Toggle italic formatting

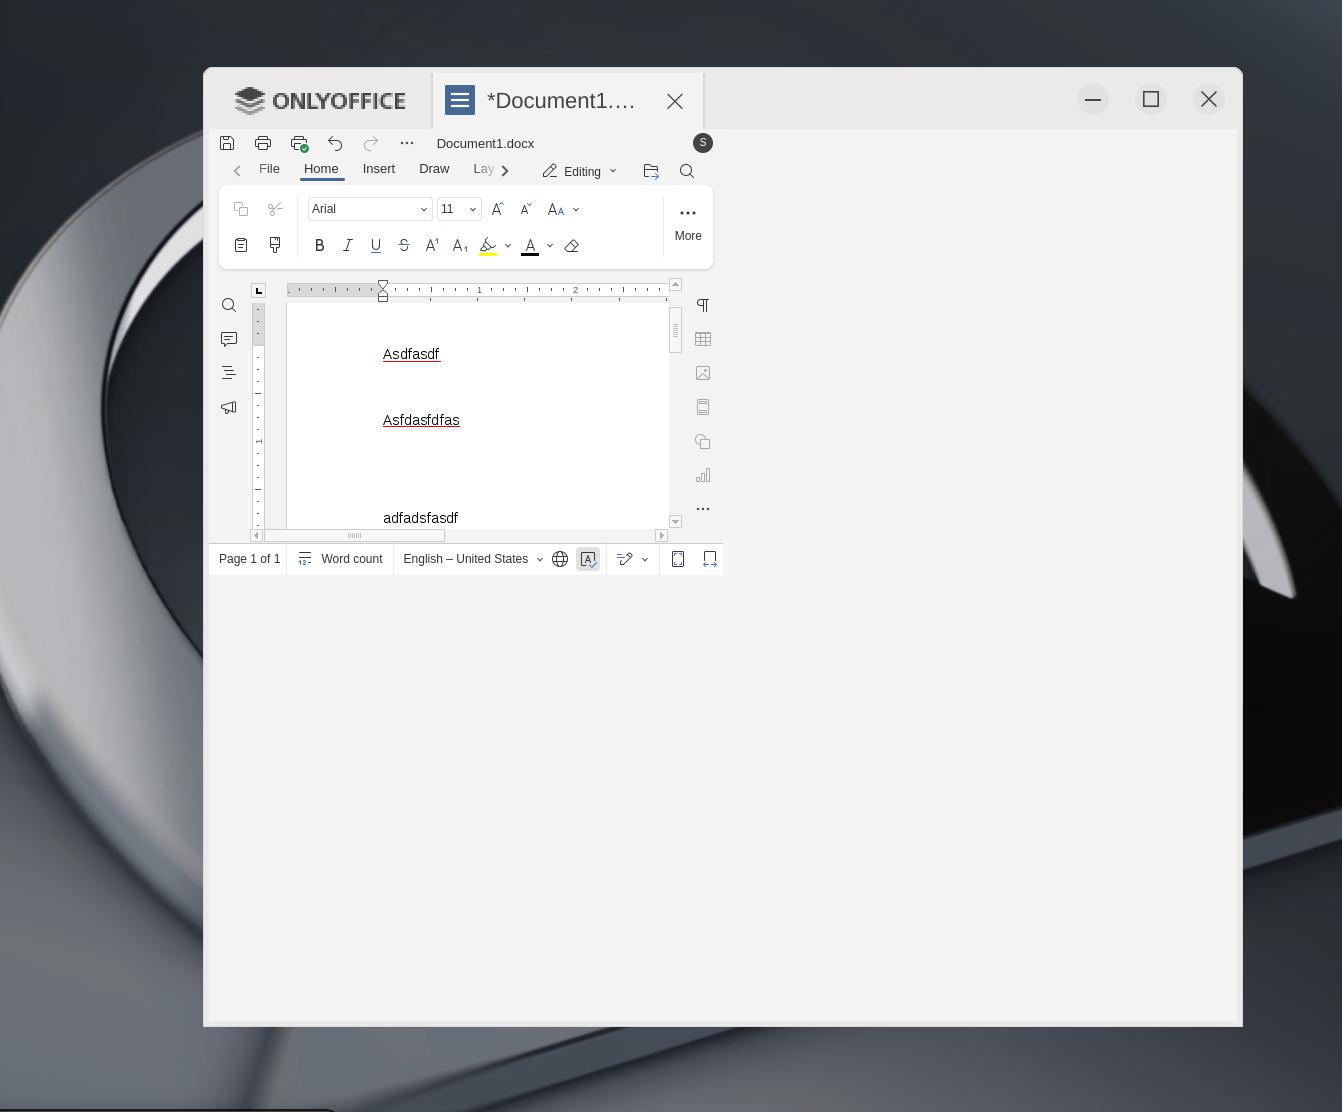point(347,246)
